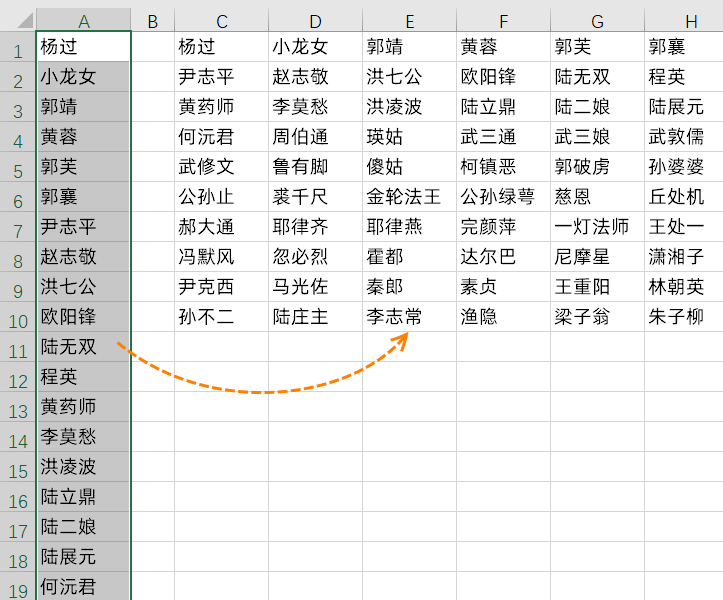Click cell F10 containing 渔隐
This screenshot has height=600, width=723.
[x=504, y=316]
